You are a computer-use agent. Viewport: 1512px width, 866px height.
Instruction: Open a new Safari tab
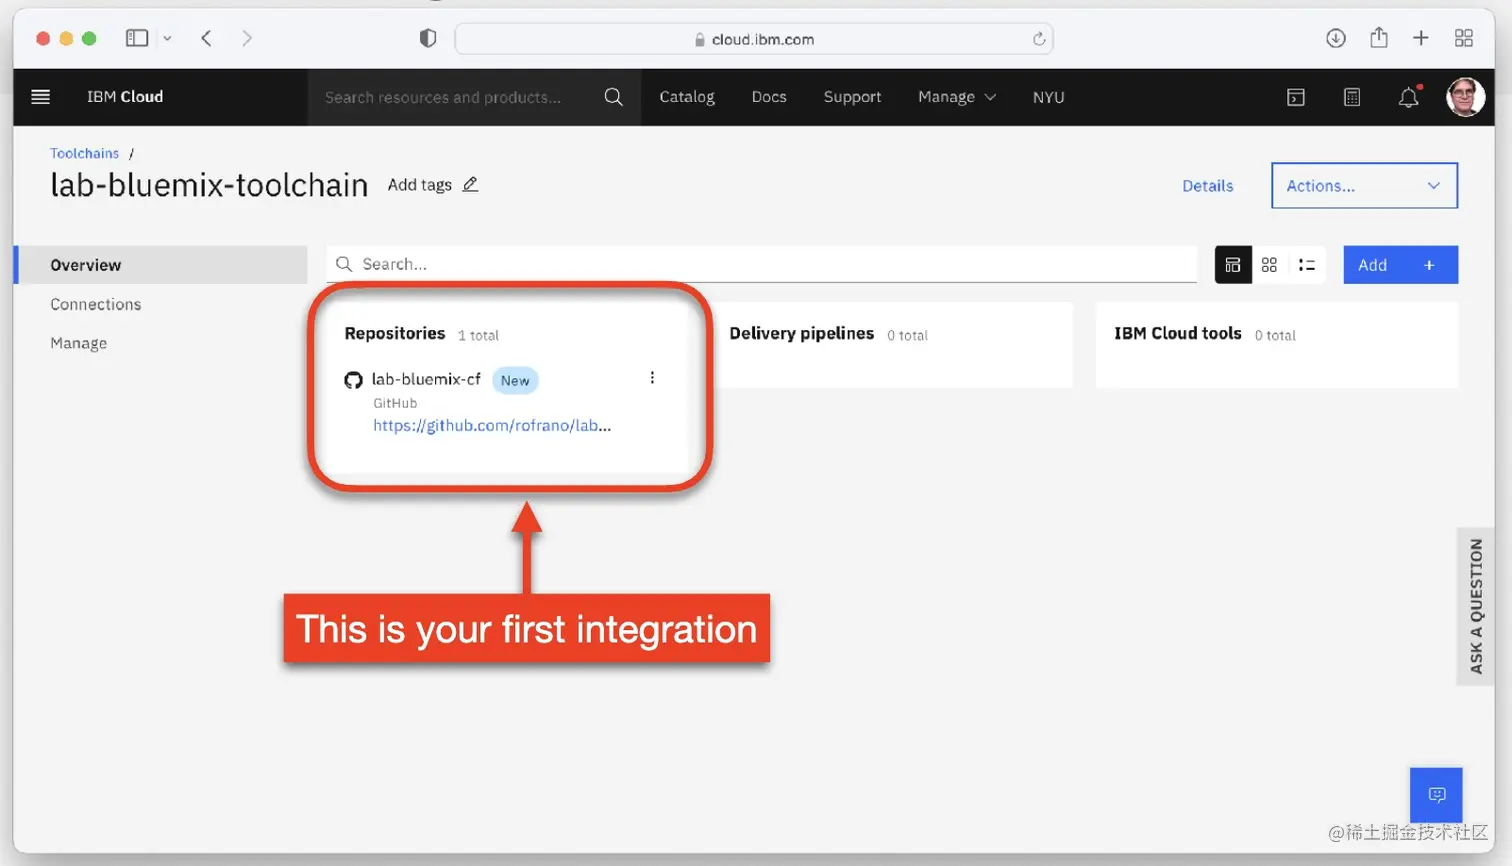[1421, 38]
